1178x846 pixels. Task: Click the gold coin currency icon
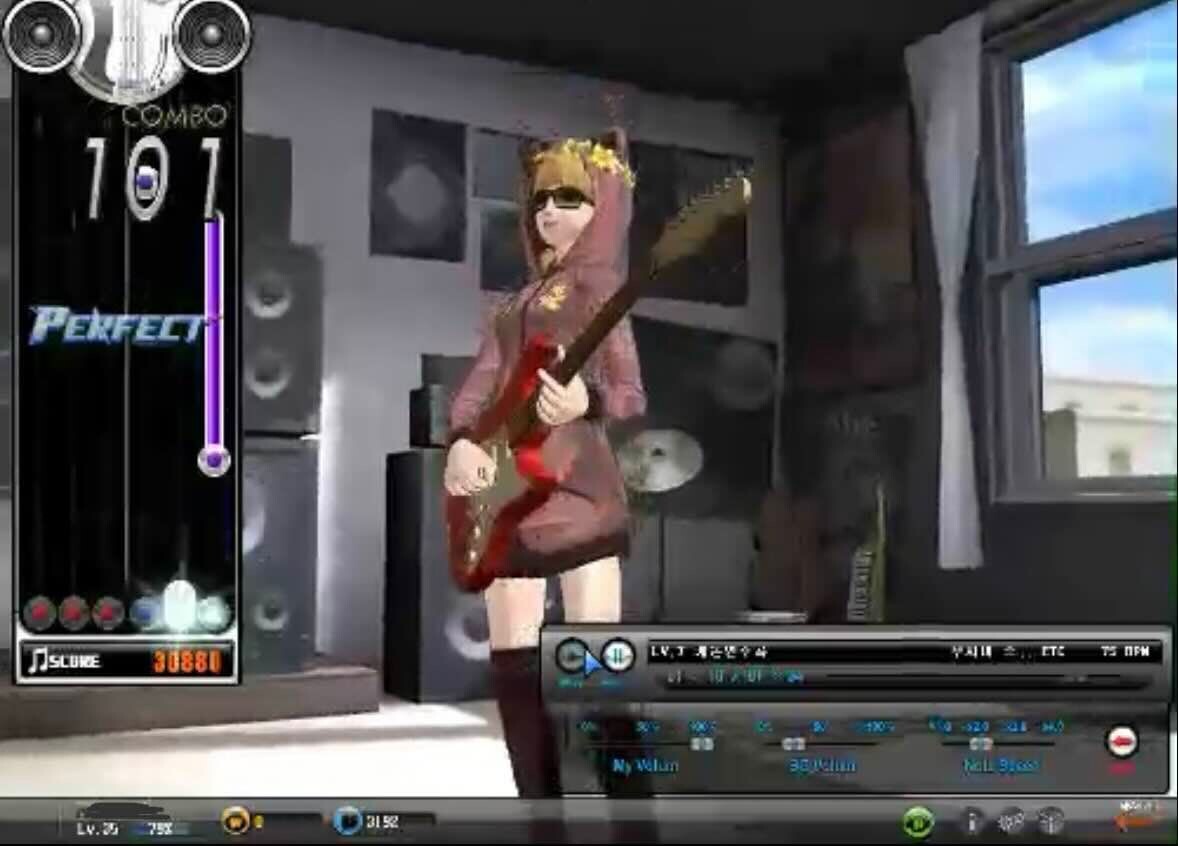coord(235,821)
